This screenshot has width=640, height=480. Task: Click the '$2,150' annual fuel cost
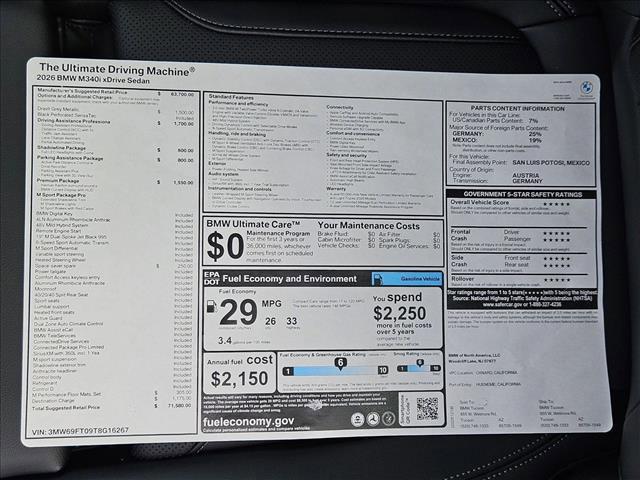[240, 379]
